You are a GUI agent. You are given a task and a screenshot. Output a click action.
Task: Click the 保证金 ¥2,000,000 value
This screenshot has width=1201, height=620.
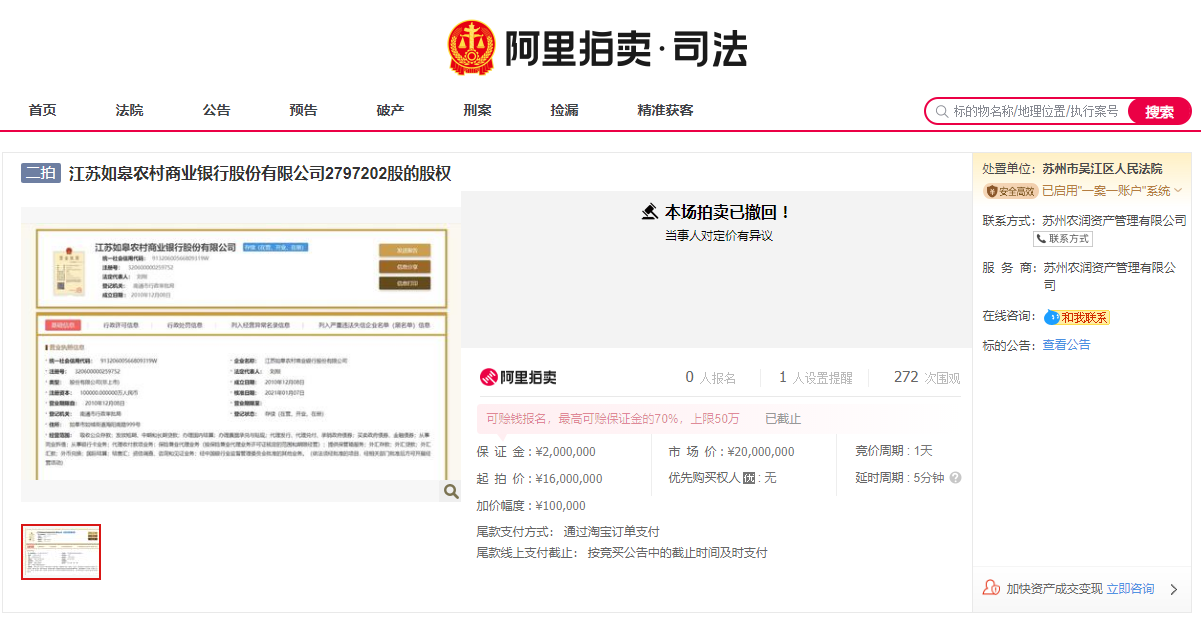(565, 451)
